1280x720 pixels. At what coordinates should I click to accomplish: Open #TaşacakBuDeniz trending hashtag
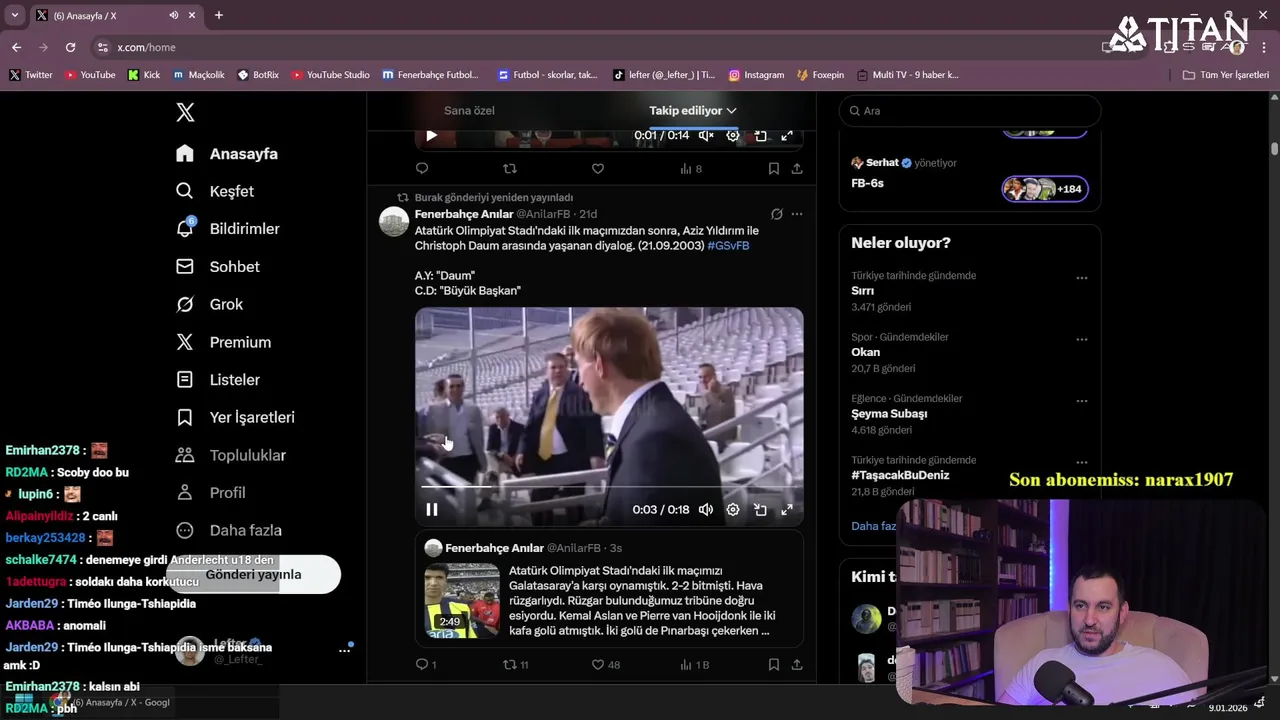tap(900, 476)
